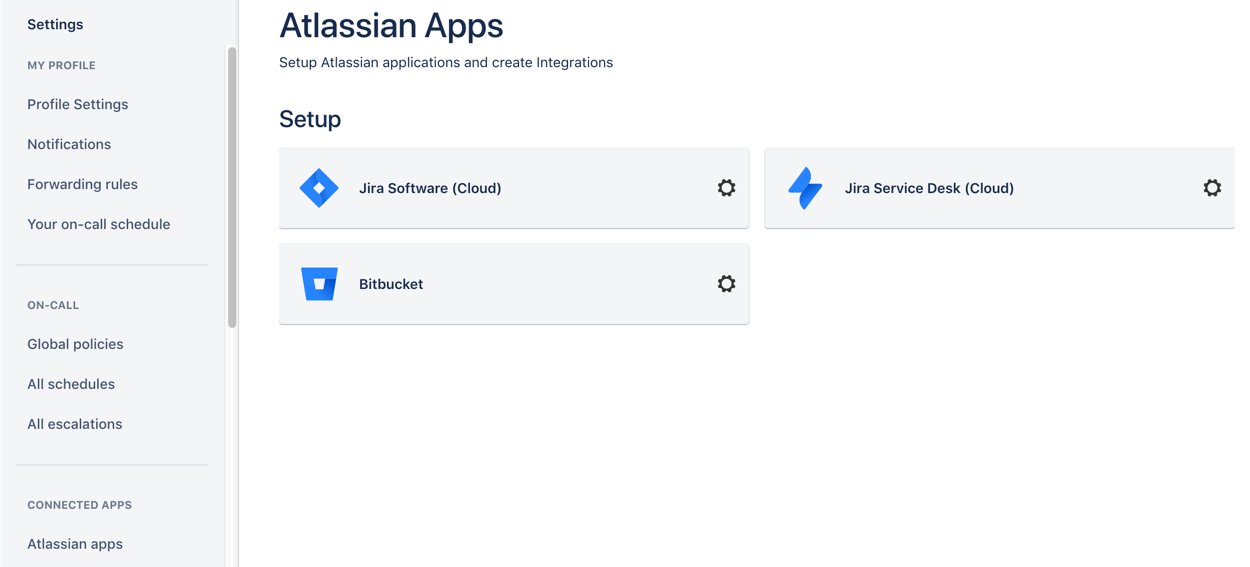
Task: Open All escalations
Action: 75,424
